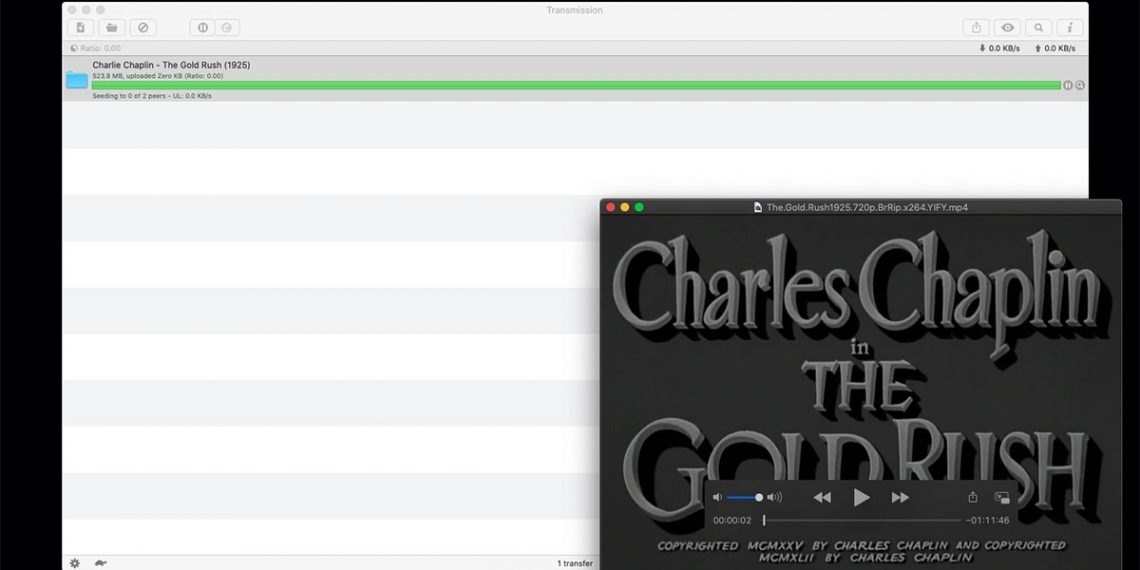Pause the Gold Rush torrent with its pause icon
Viewport: 1140px width, 570px height.
click(1067, 85)
